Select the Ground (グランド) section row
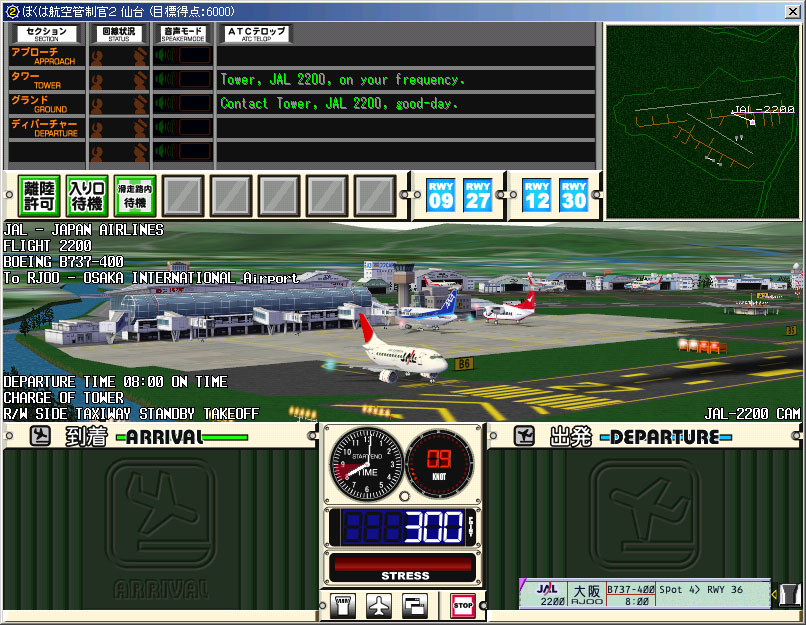Viewport: 806px width, 625px height. click(46, 104)
